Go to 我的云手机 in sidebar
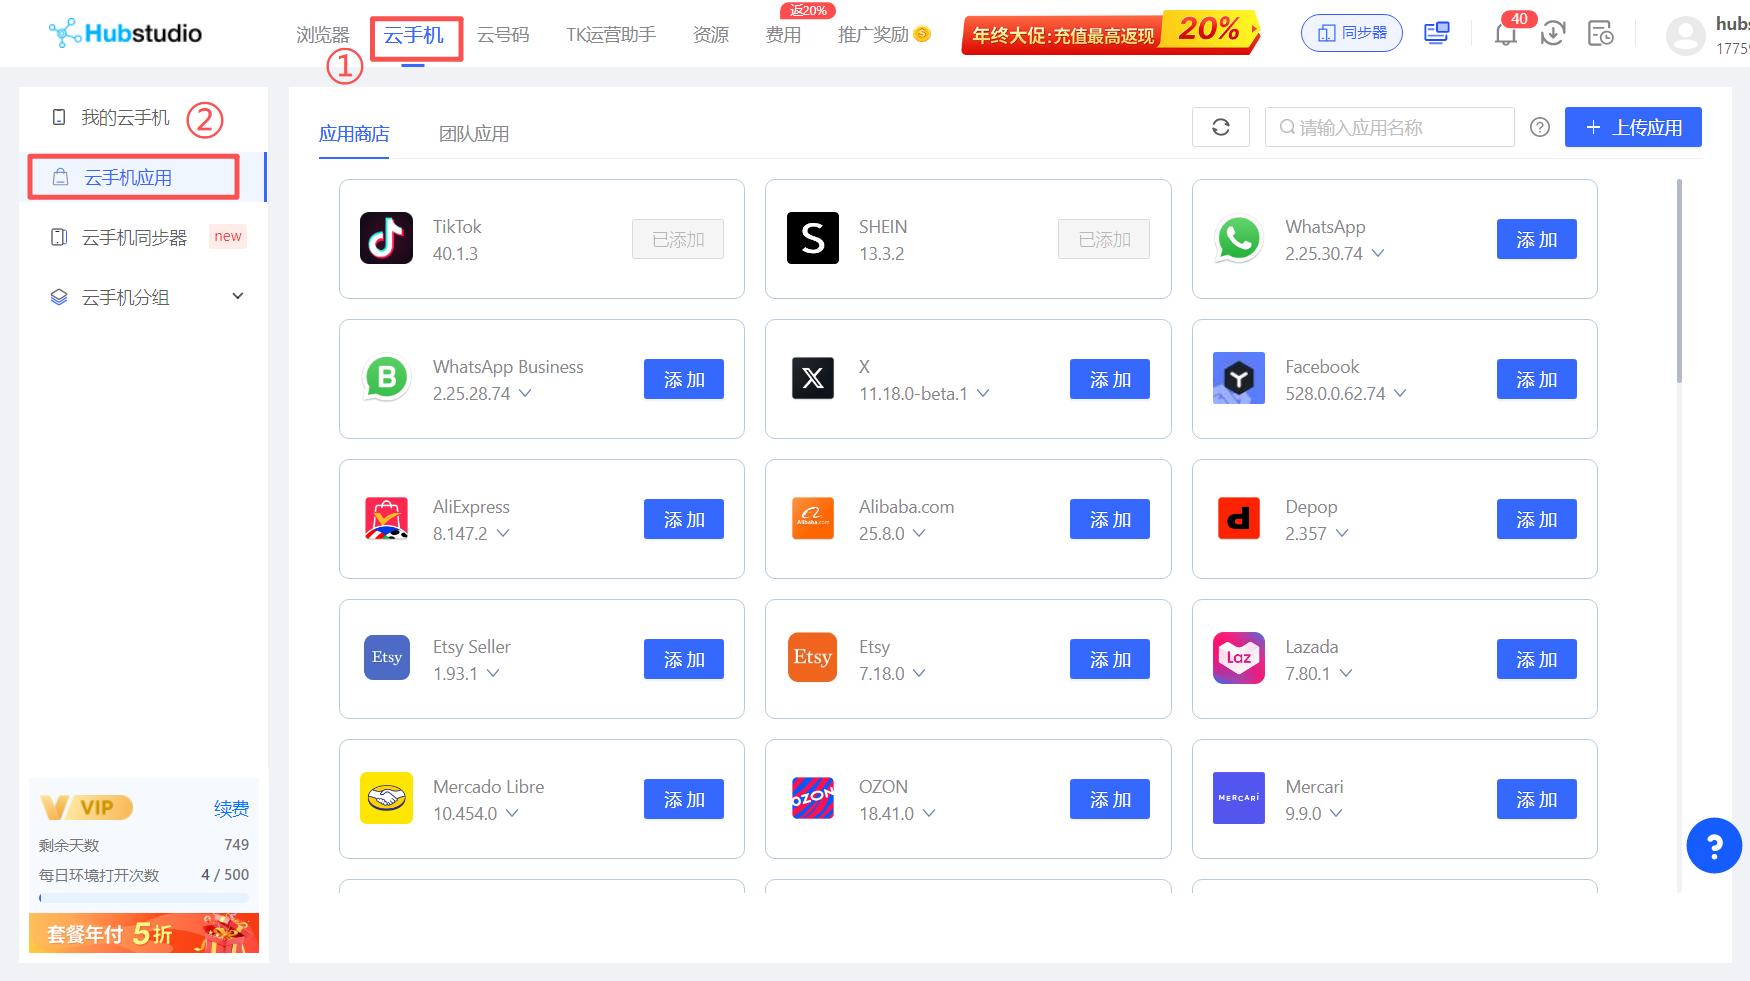 coord(125,118)
